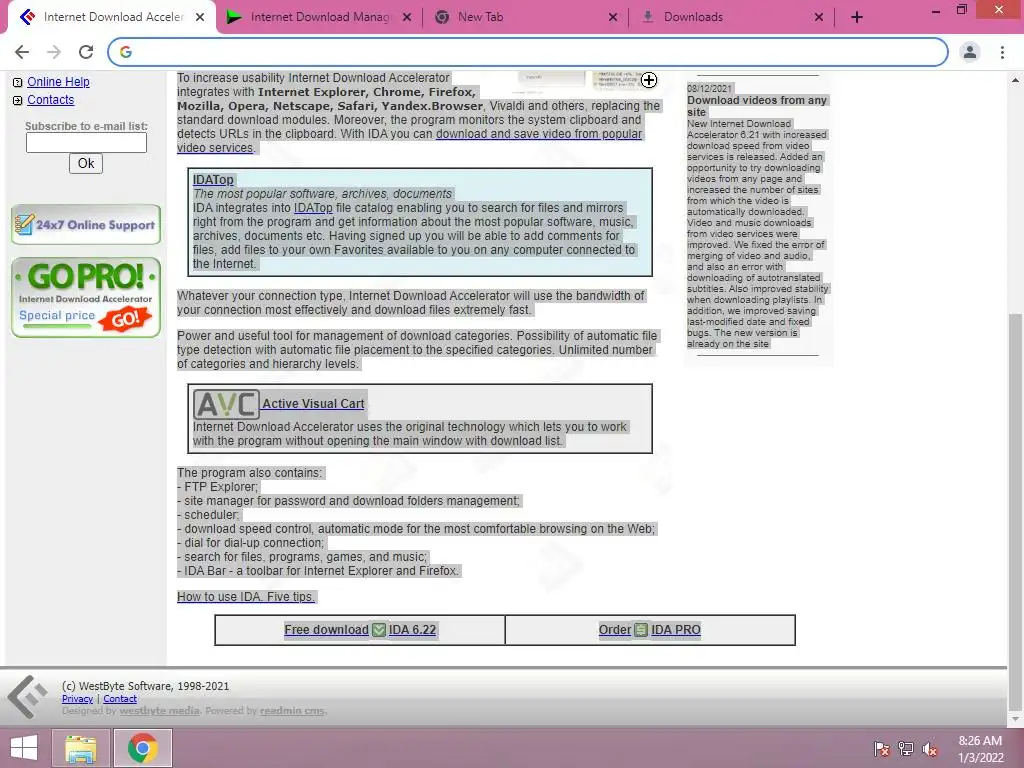
Task: Switch to the Downloads tab
Action: (730, 17)
